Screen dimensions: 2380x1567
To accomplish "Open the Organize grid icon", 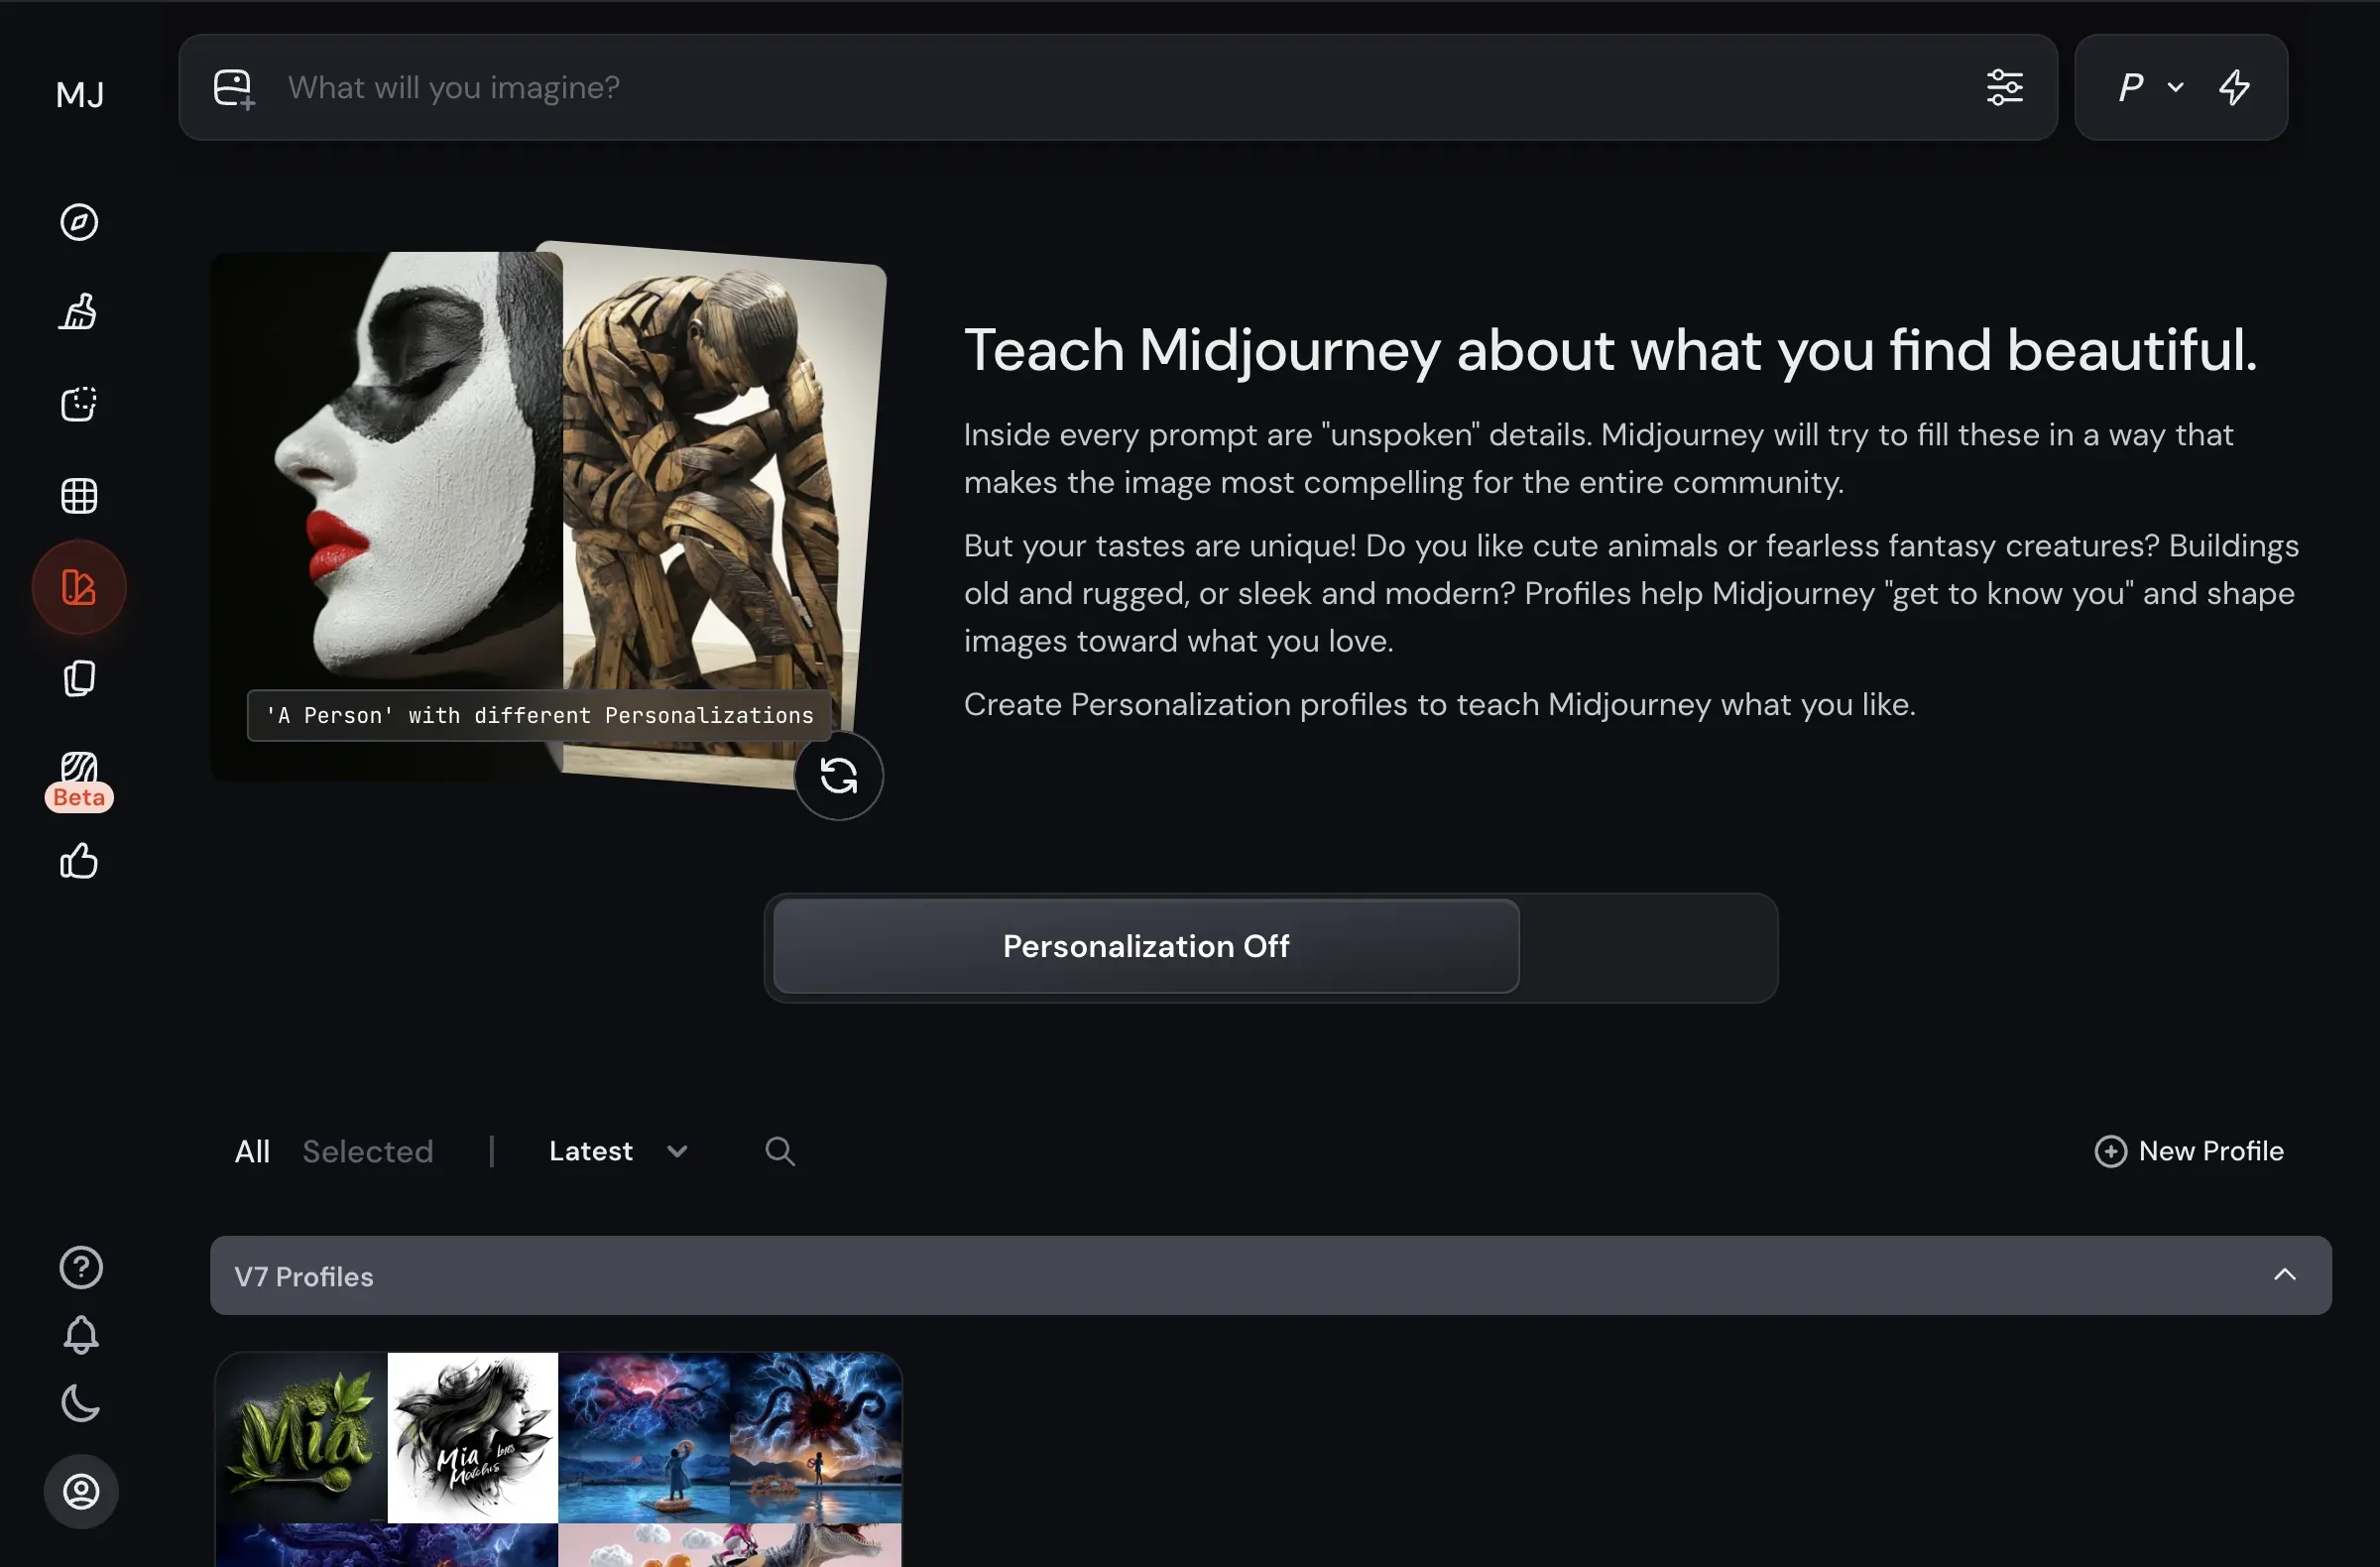I will click(79, 495).
